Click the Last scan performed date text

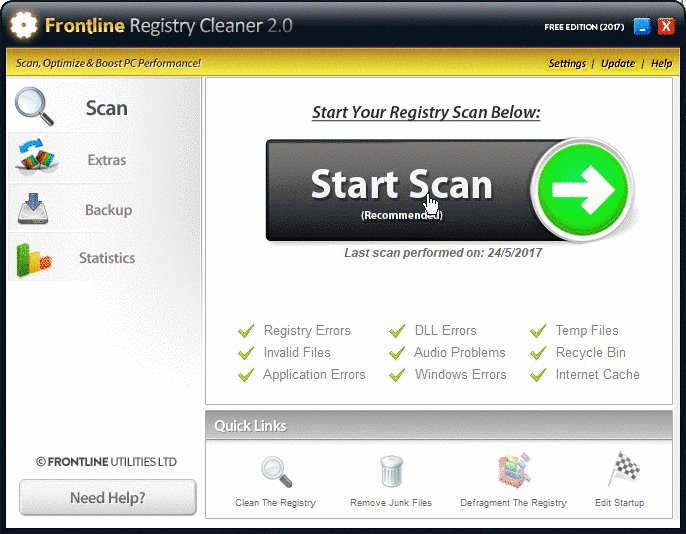pos(443,253)
